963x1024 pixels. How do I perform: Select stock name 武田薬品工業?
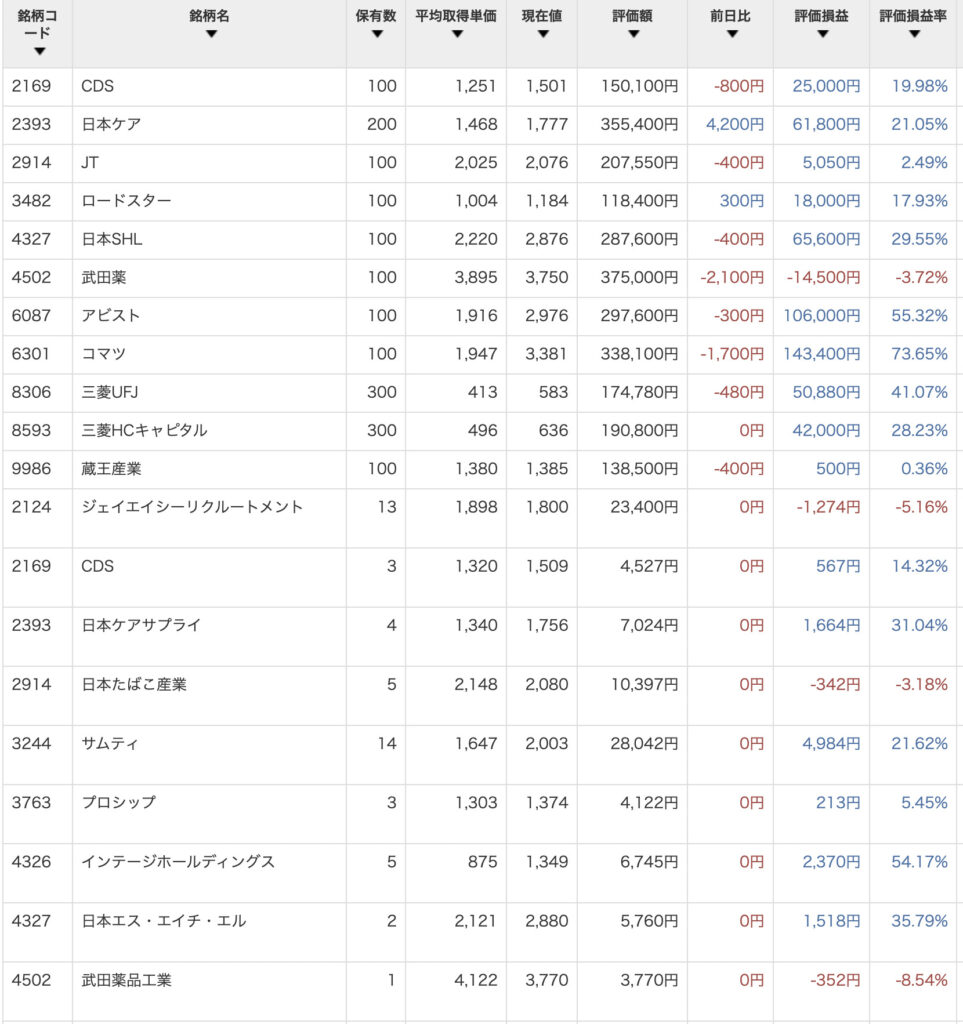point(127,980)
